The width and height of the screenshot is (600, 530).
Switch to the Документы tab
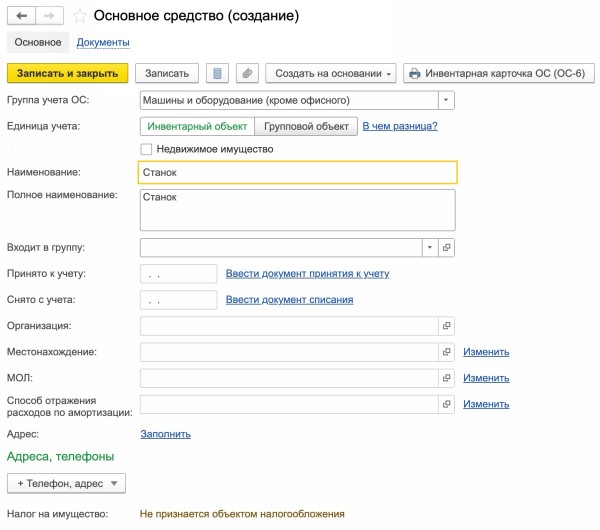[x=103, y=42]
